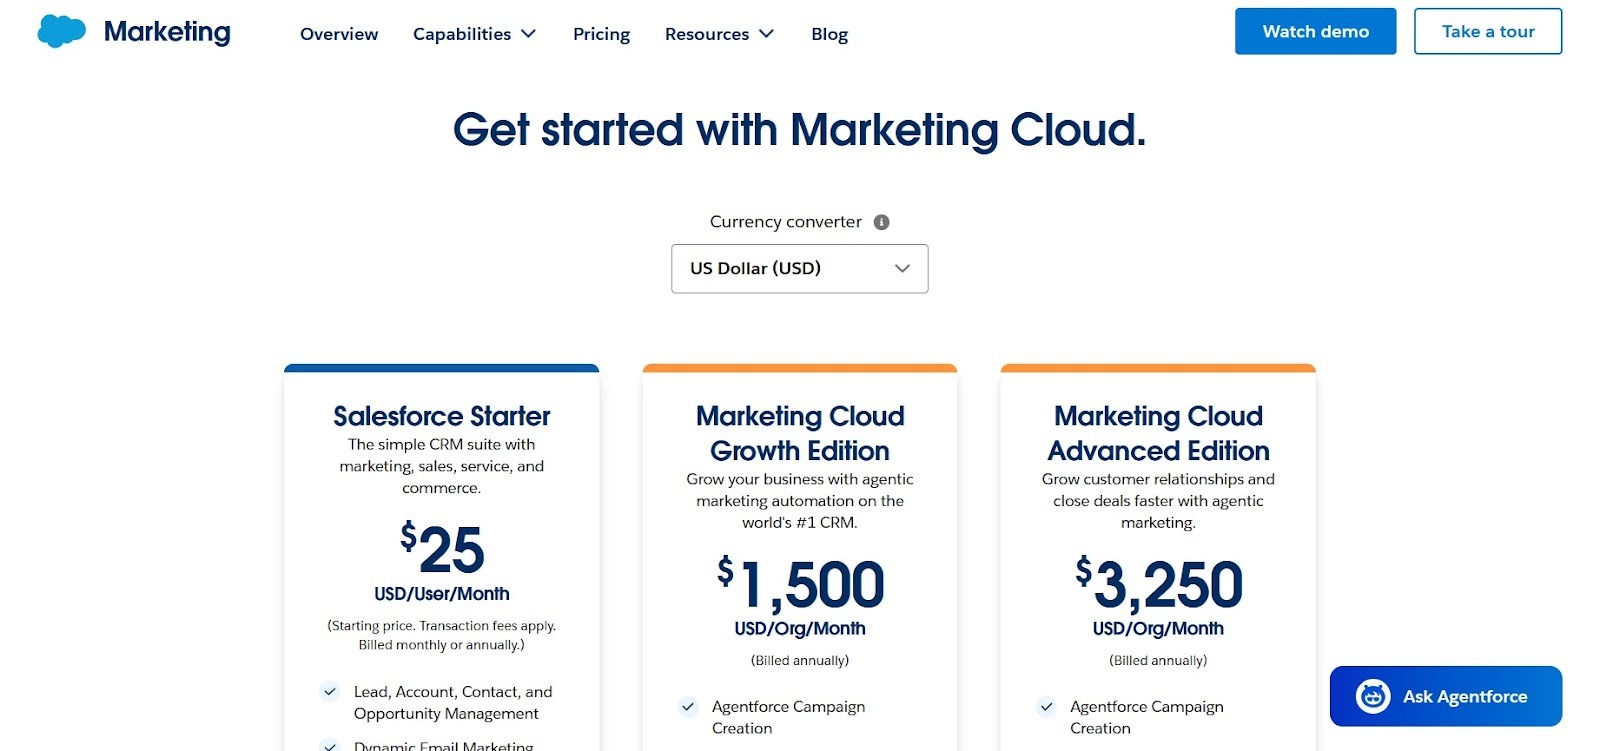The image size is (1600, 751).
Task: Click Growth Edition Agentforce Campaign Creation text
Action: point(788,717)
